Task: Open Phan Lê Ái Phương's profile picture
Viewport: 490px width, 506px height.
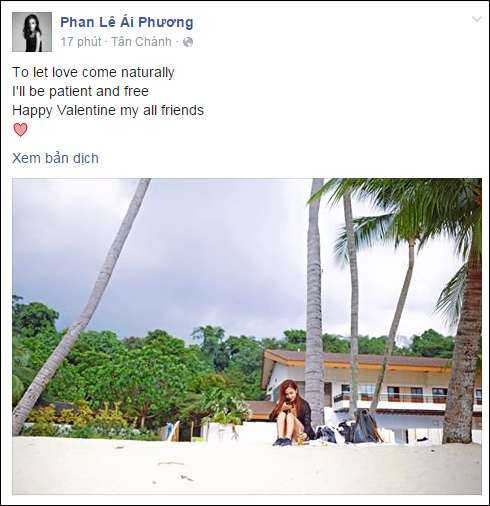Action: click(x=32, y=32)
